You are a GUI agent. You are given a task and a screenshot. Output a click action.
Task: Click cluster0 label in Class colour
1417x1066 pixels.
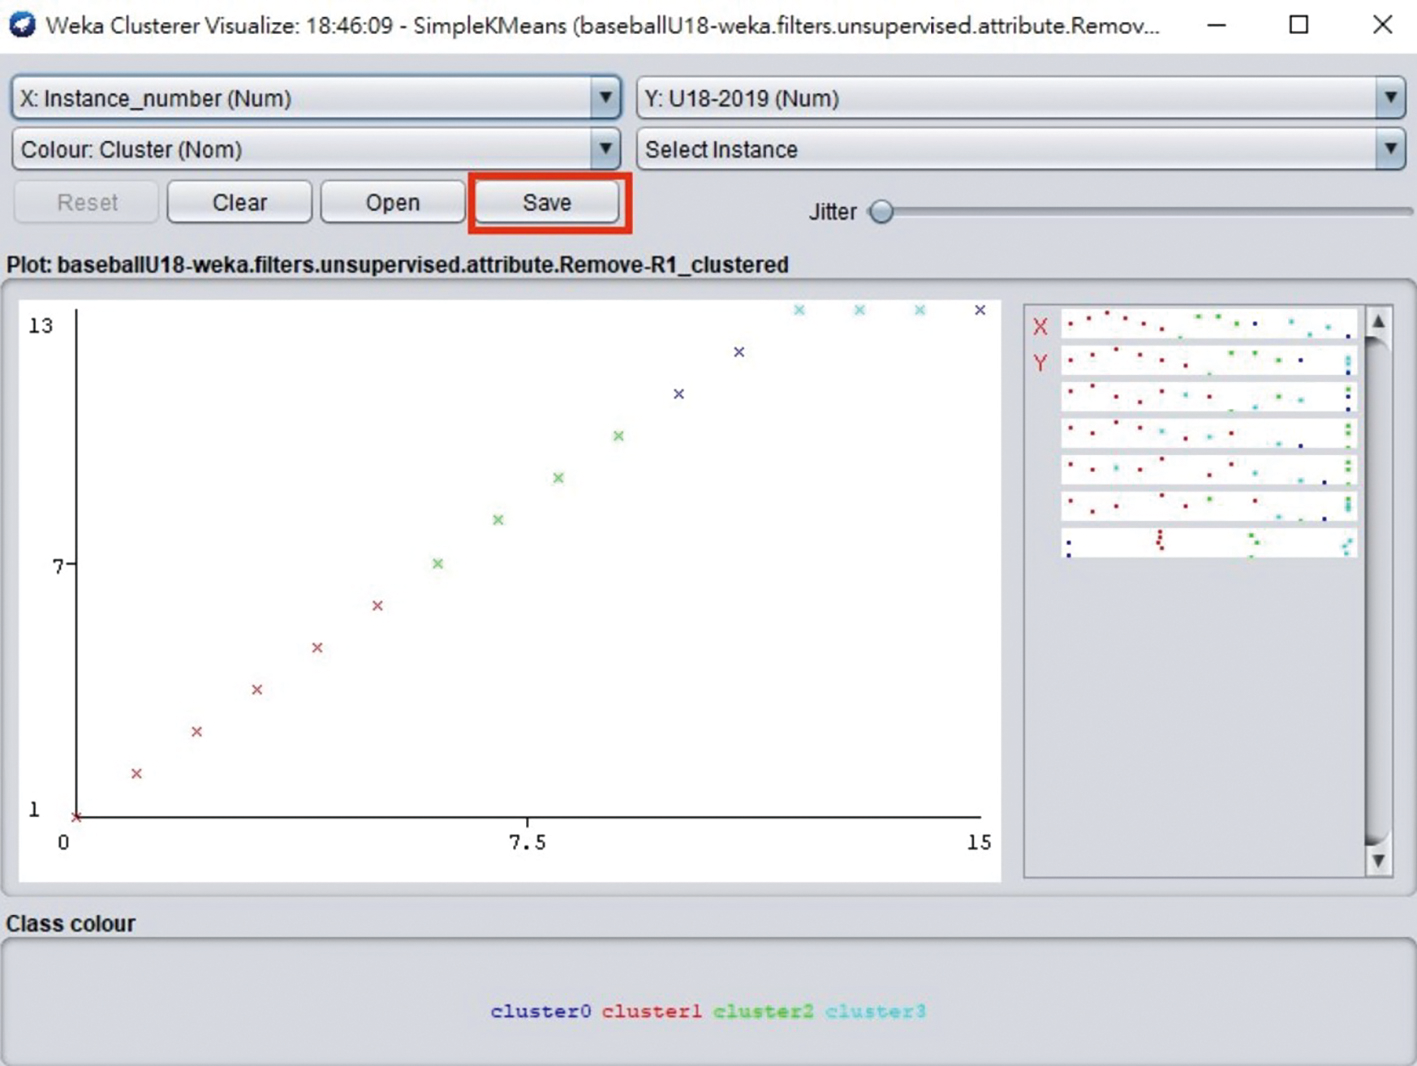541,1011
